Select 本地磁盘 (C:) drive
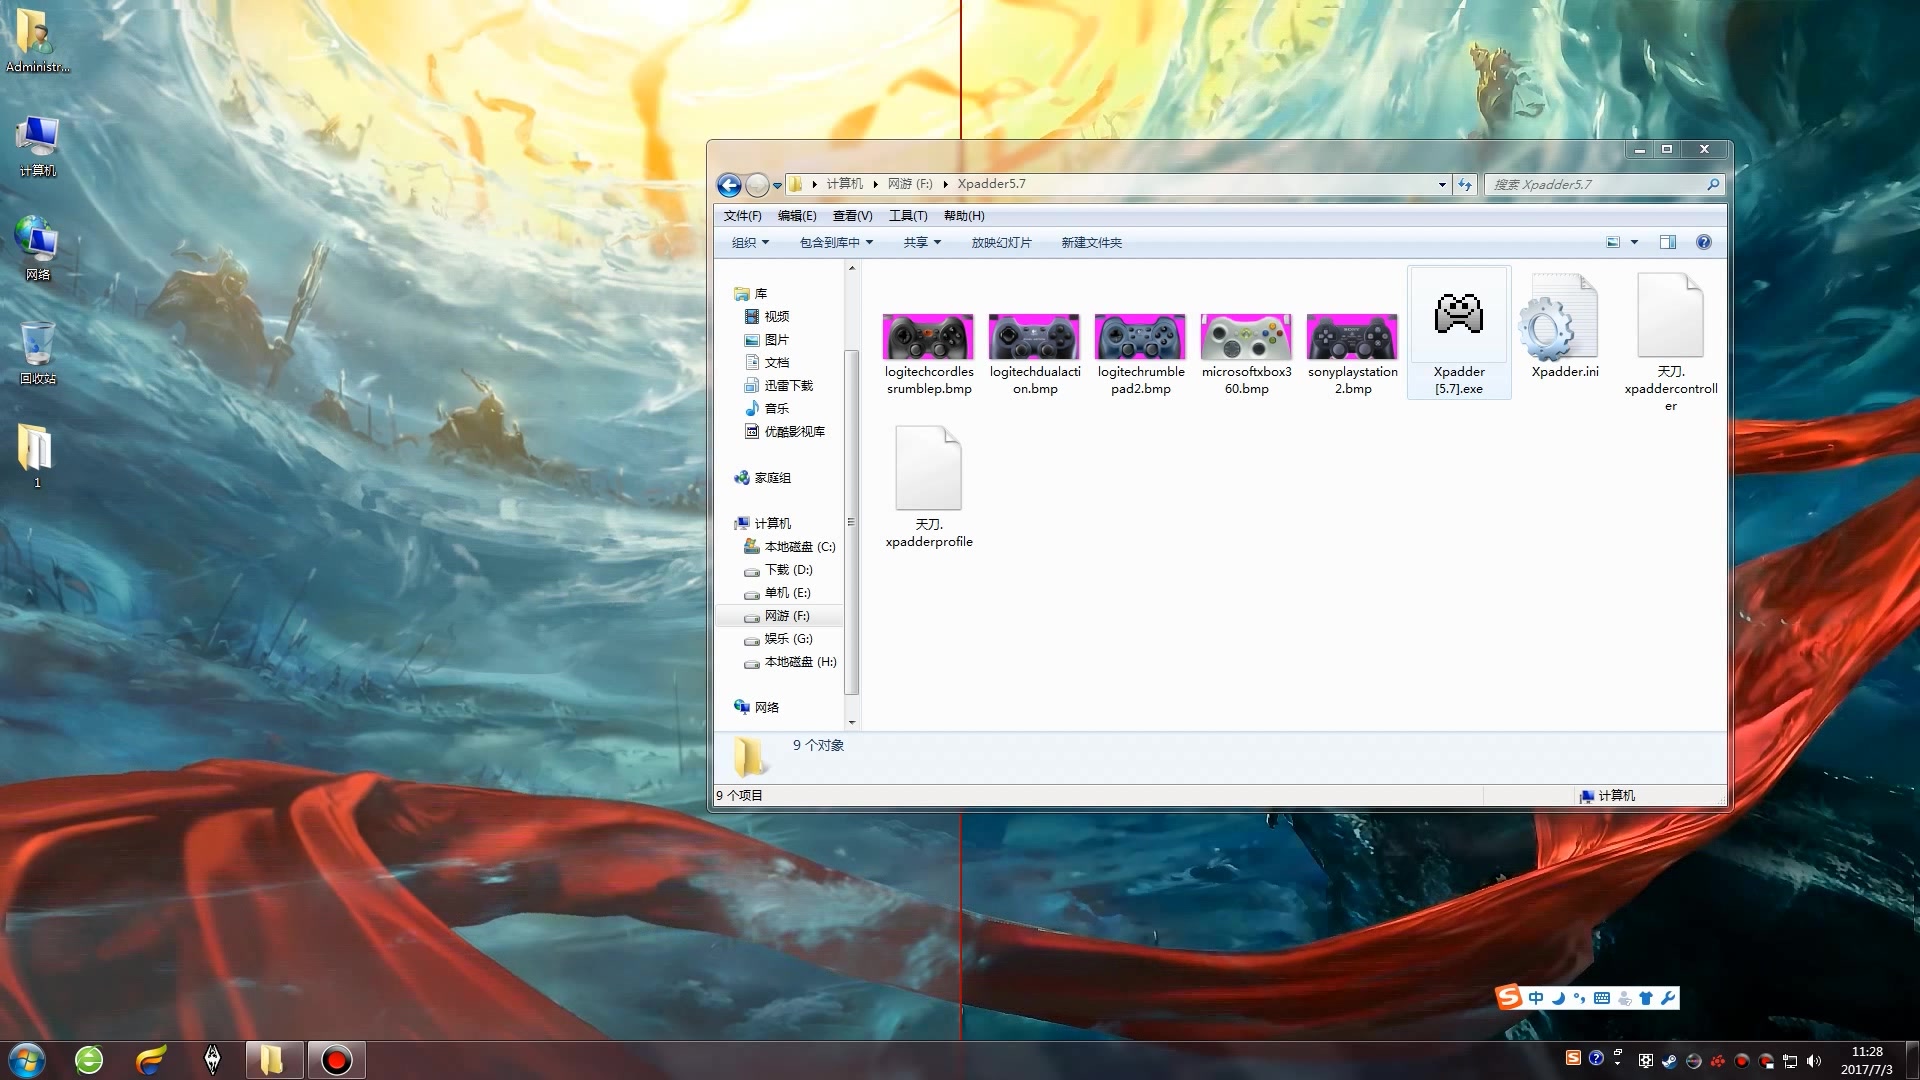Screen dimensions: 1920x1080 790,547
